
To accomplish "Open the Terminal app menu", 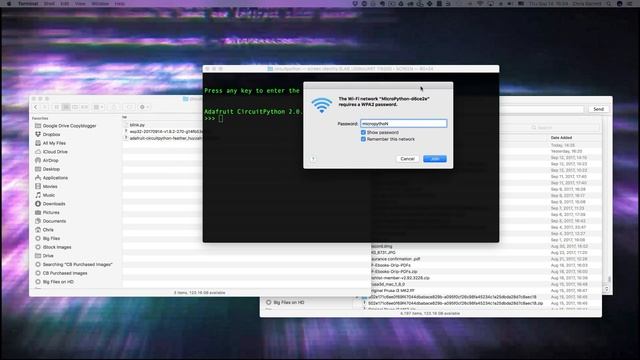I will (28, 3).
